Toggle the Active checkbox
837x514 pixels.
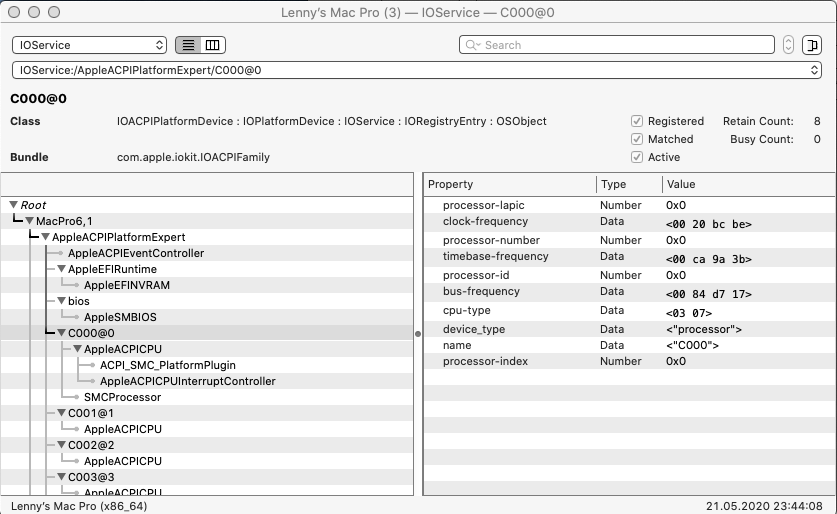coord(636,157)
